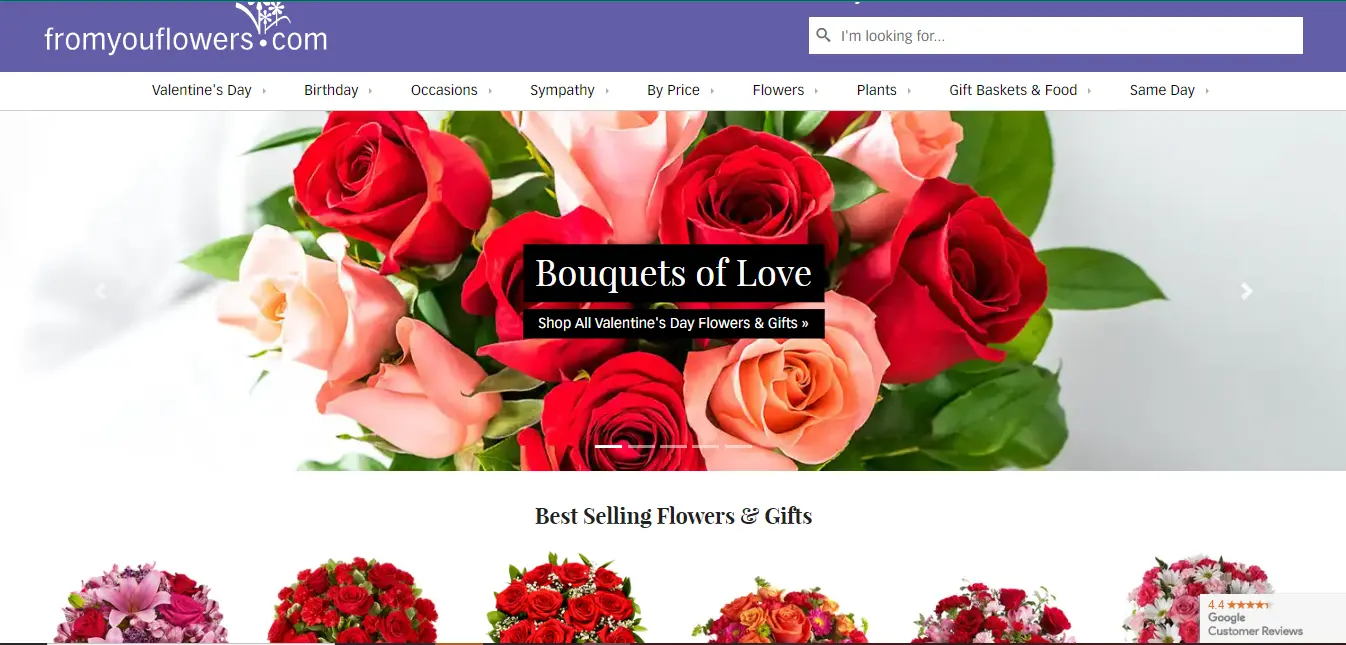Open the pink lily bouquet product thumbnail
The height and width of the screenshot is (645, 1346).
click(x=140, y=602)
